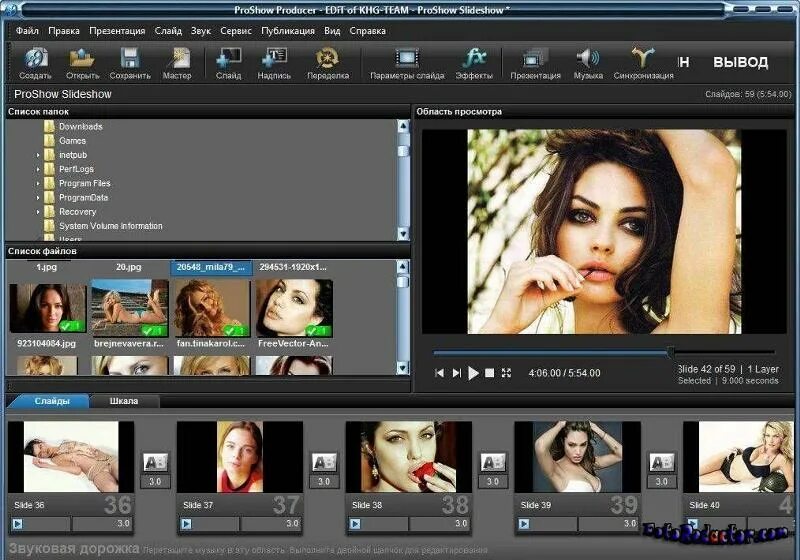Select System Volume Information folder
The image size is (800, 560).
pyautogui.click(x=111, y=226)
